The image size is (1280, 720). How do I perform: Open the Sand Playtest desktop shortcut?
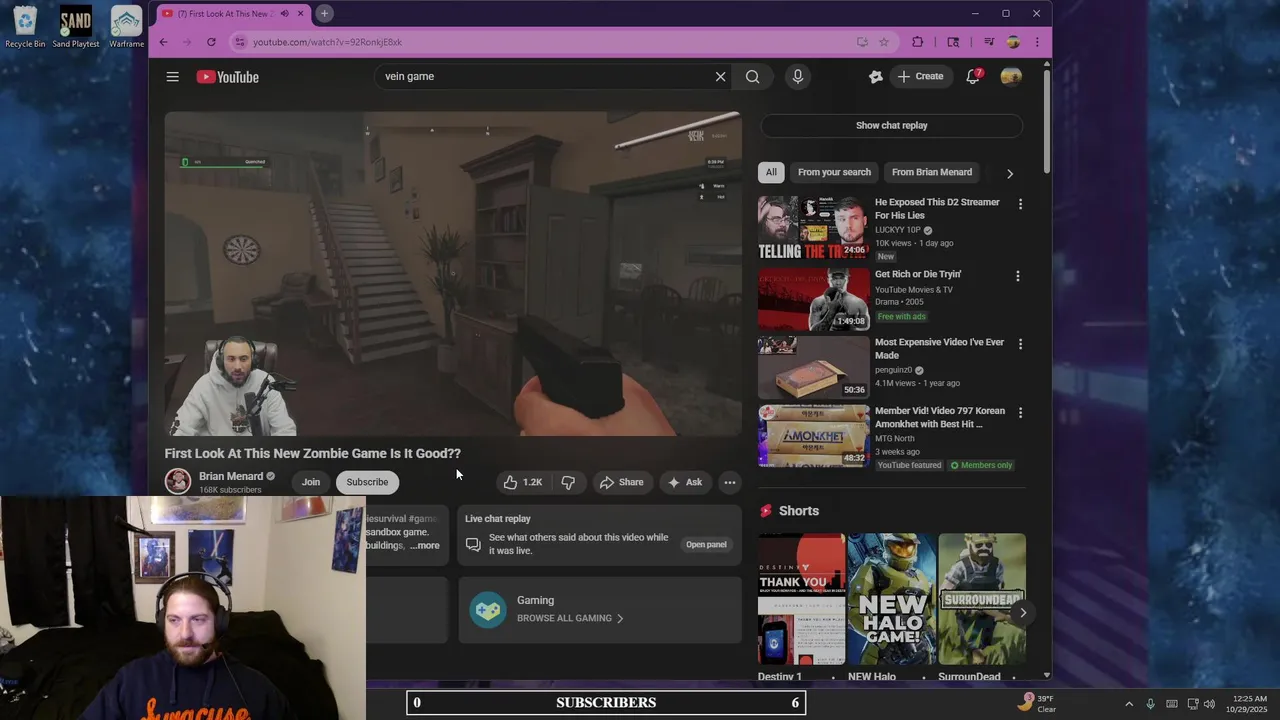coord(75,26)
